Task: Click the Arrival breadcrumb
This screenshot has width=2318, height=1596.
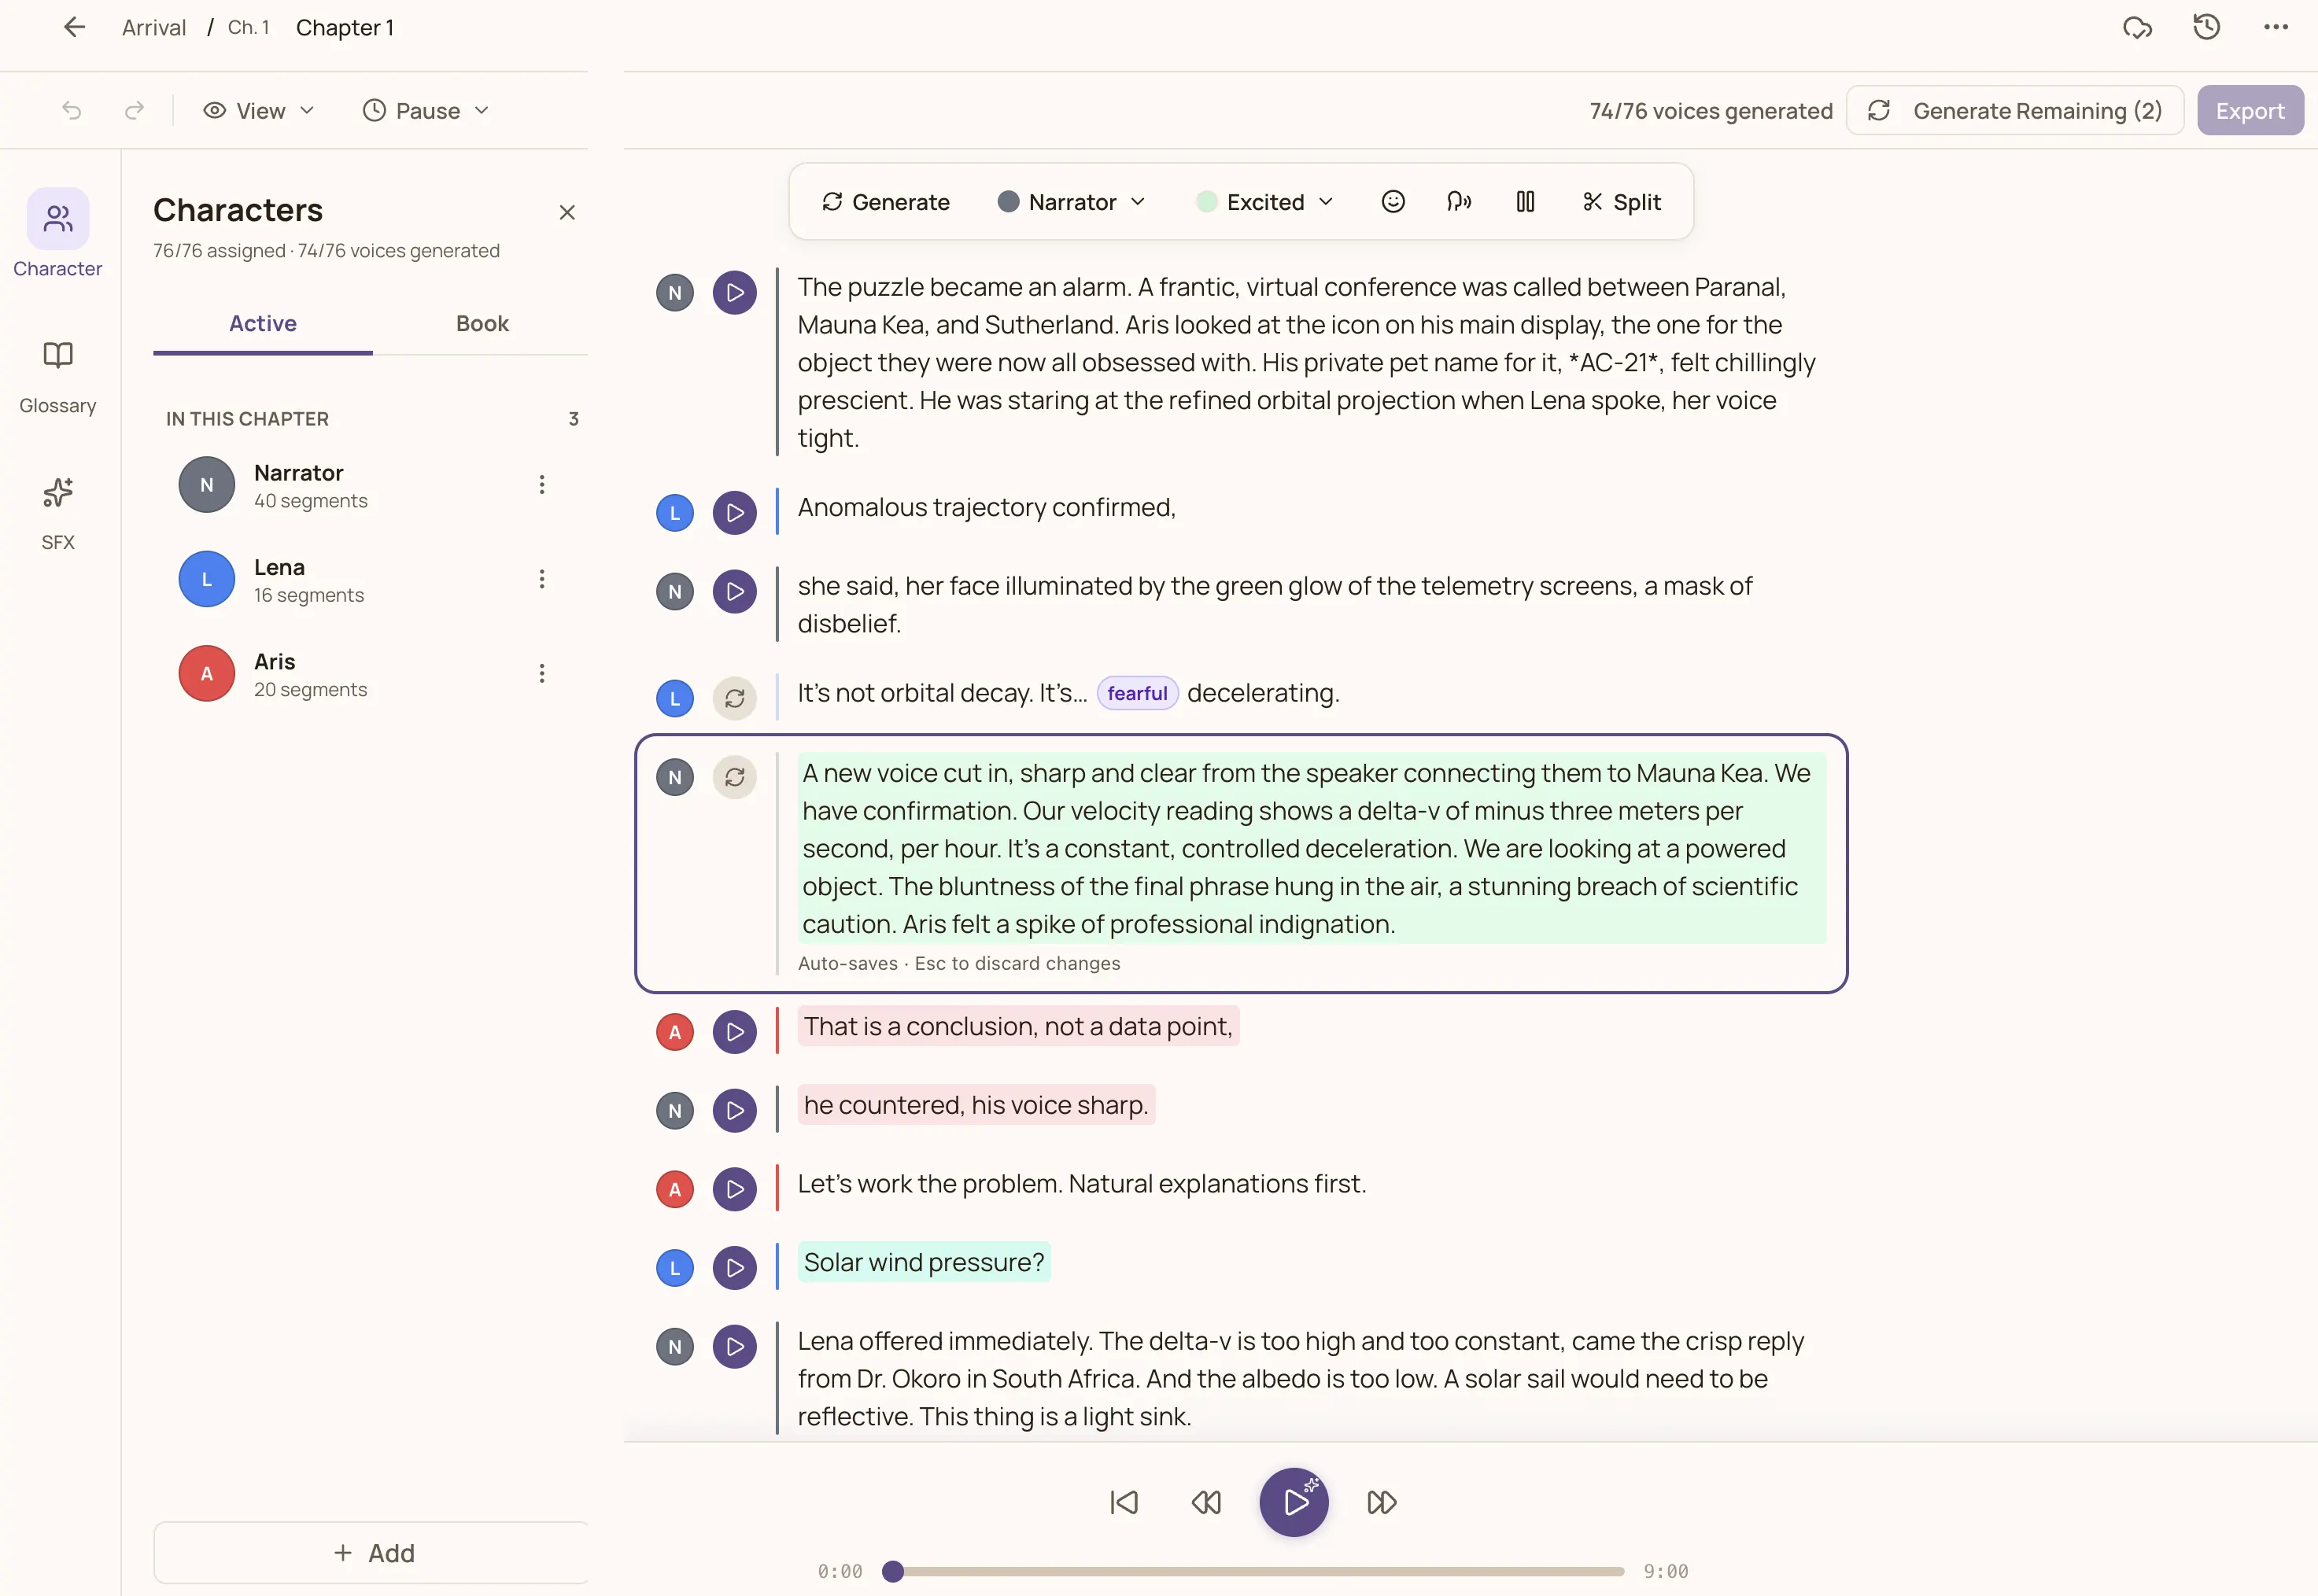Action: tap(154, 27)
